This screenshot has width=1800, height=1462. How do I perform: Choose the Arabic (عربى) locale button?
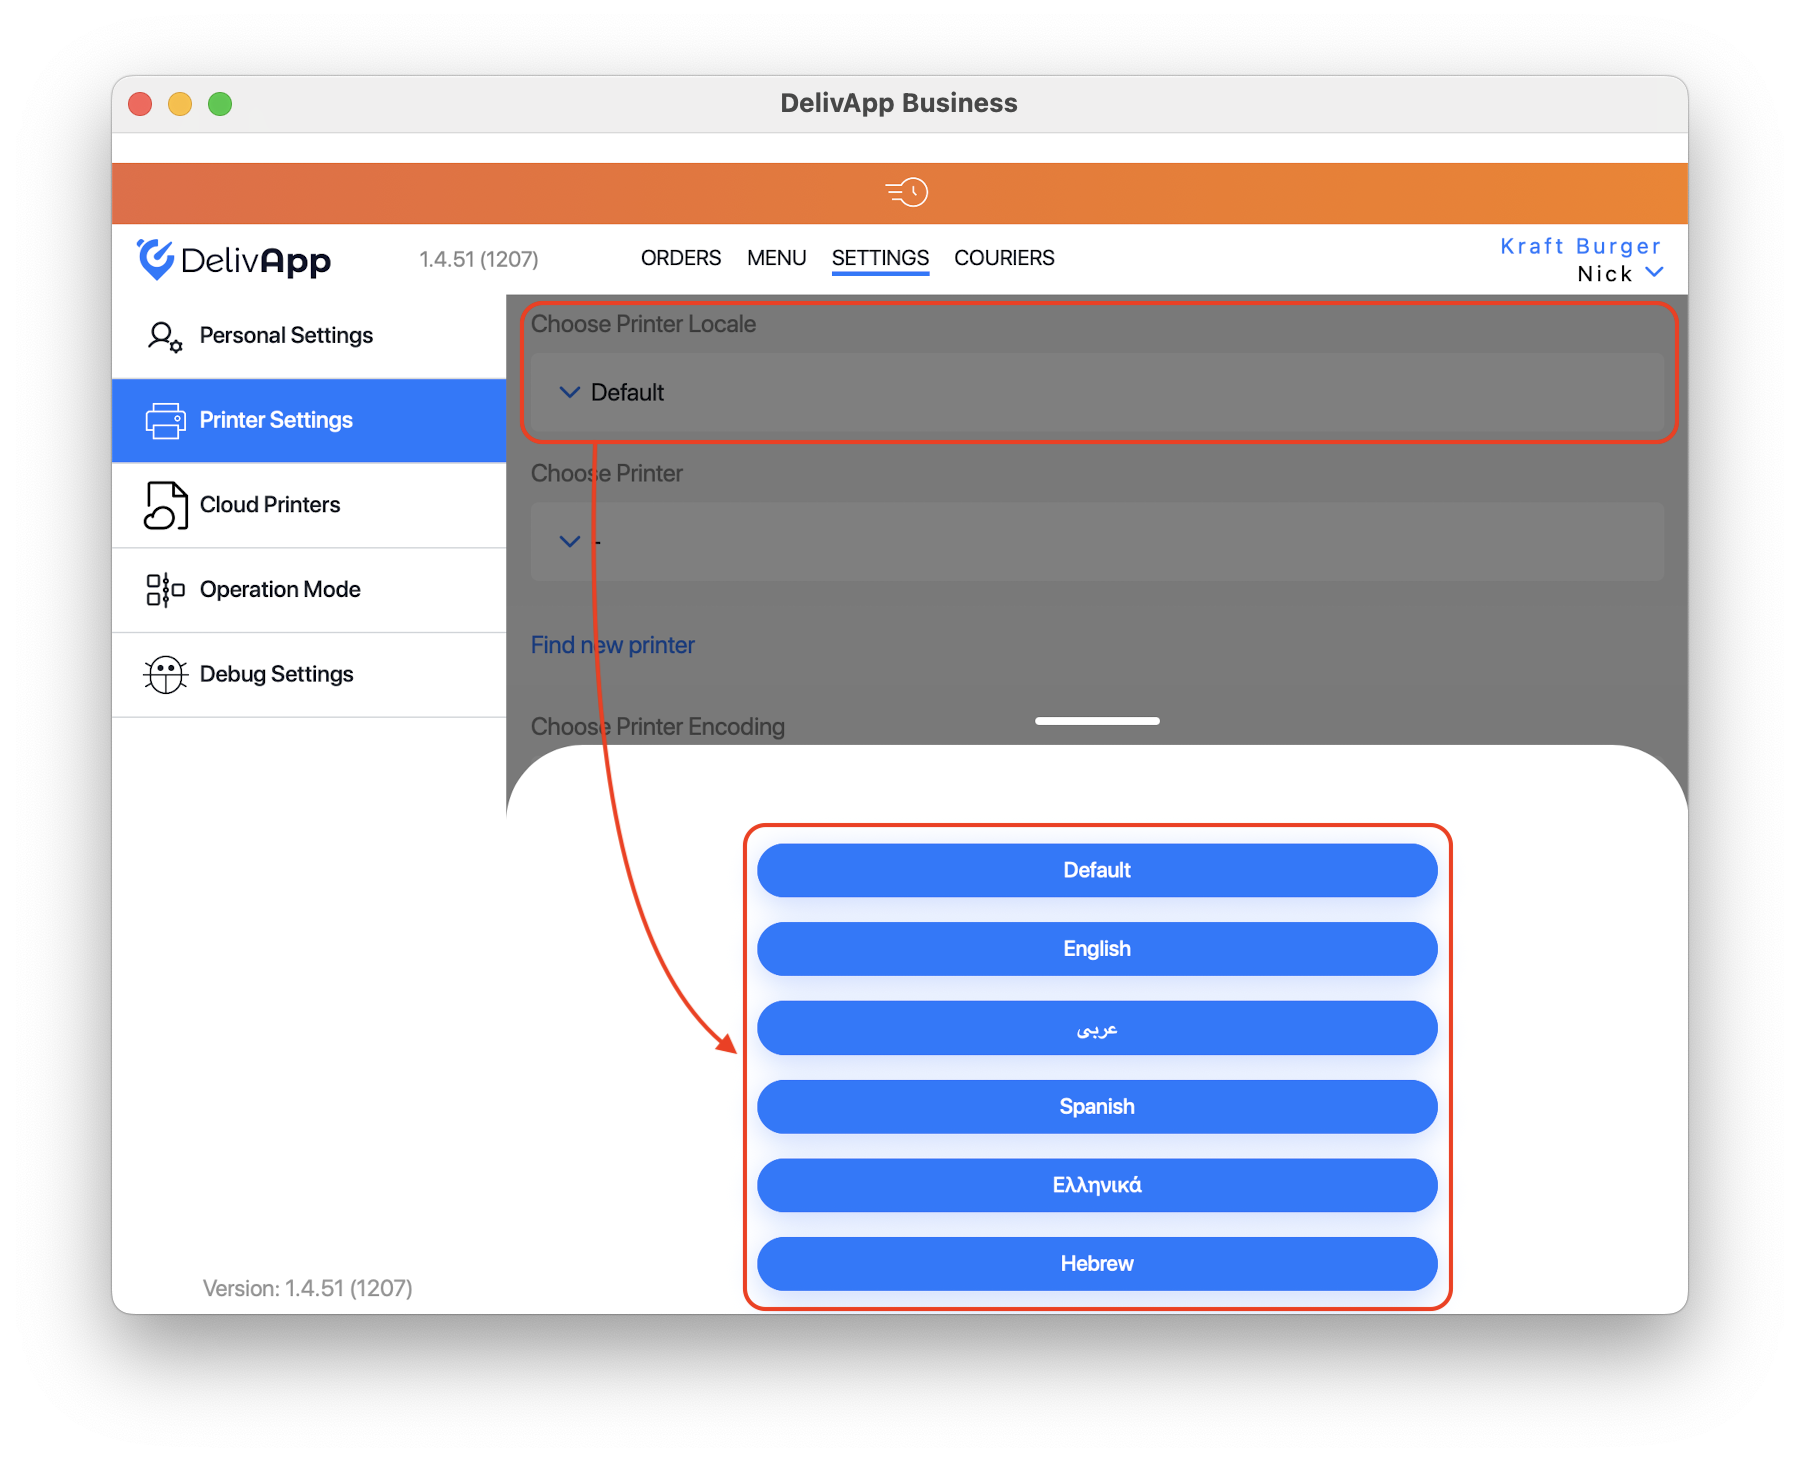[x=1097, y=1028]
